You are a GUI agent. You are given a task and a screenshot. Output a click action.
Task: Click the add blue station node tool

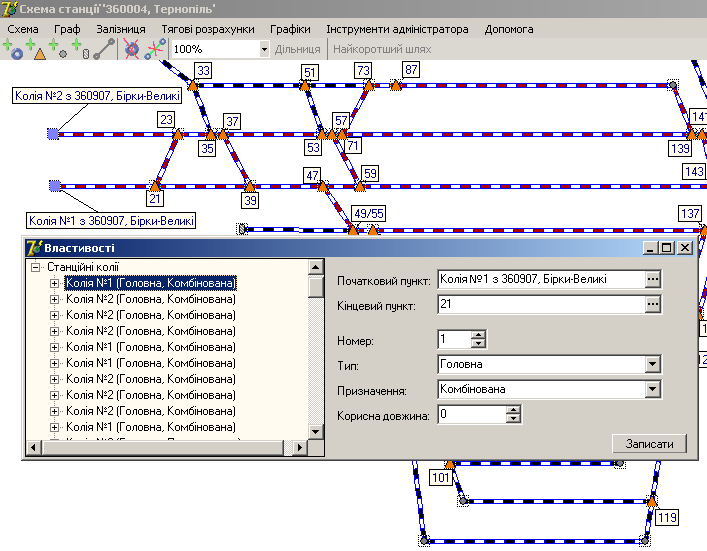[x=14, y=48]
